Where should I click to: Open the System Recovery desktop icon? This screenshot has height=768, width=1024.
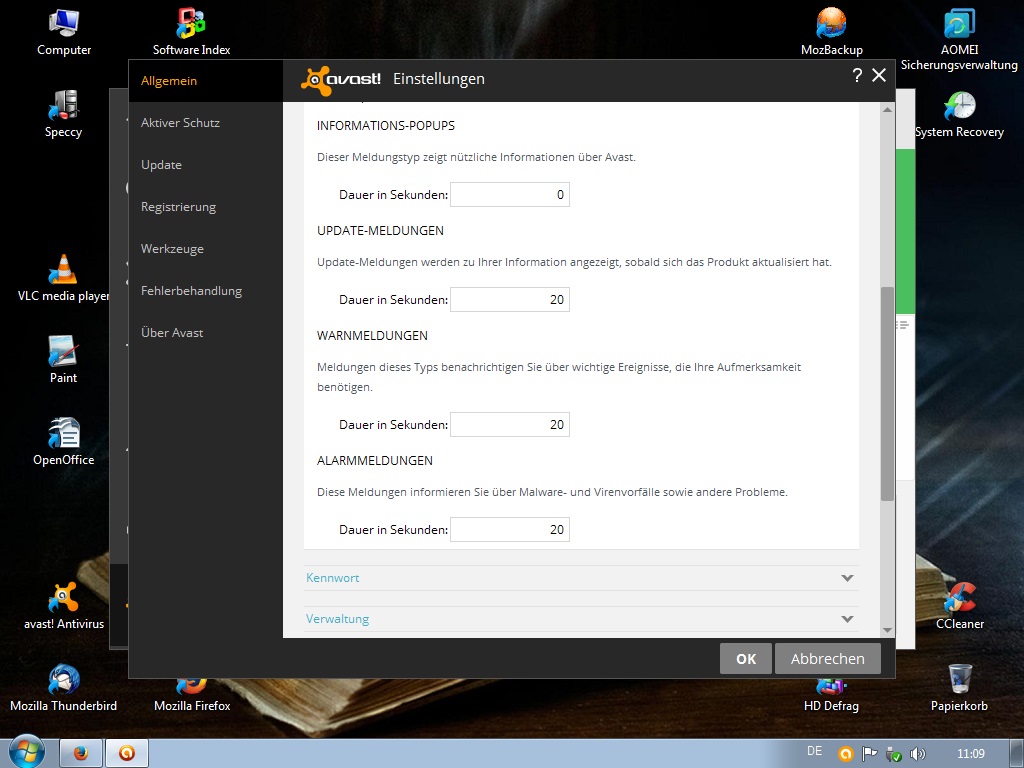pos(959,114)
